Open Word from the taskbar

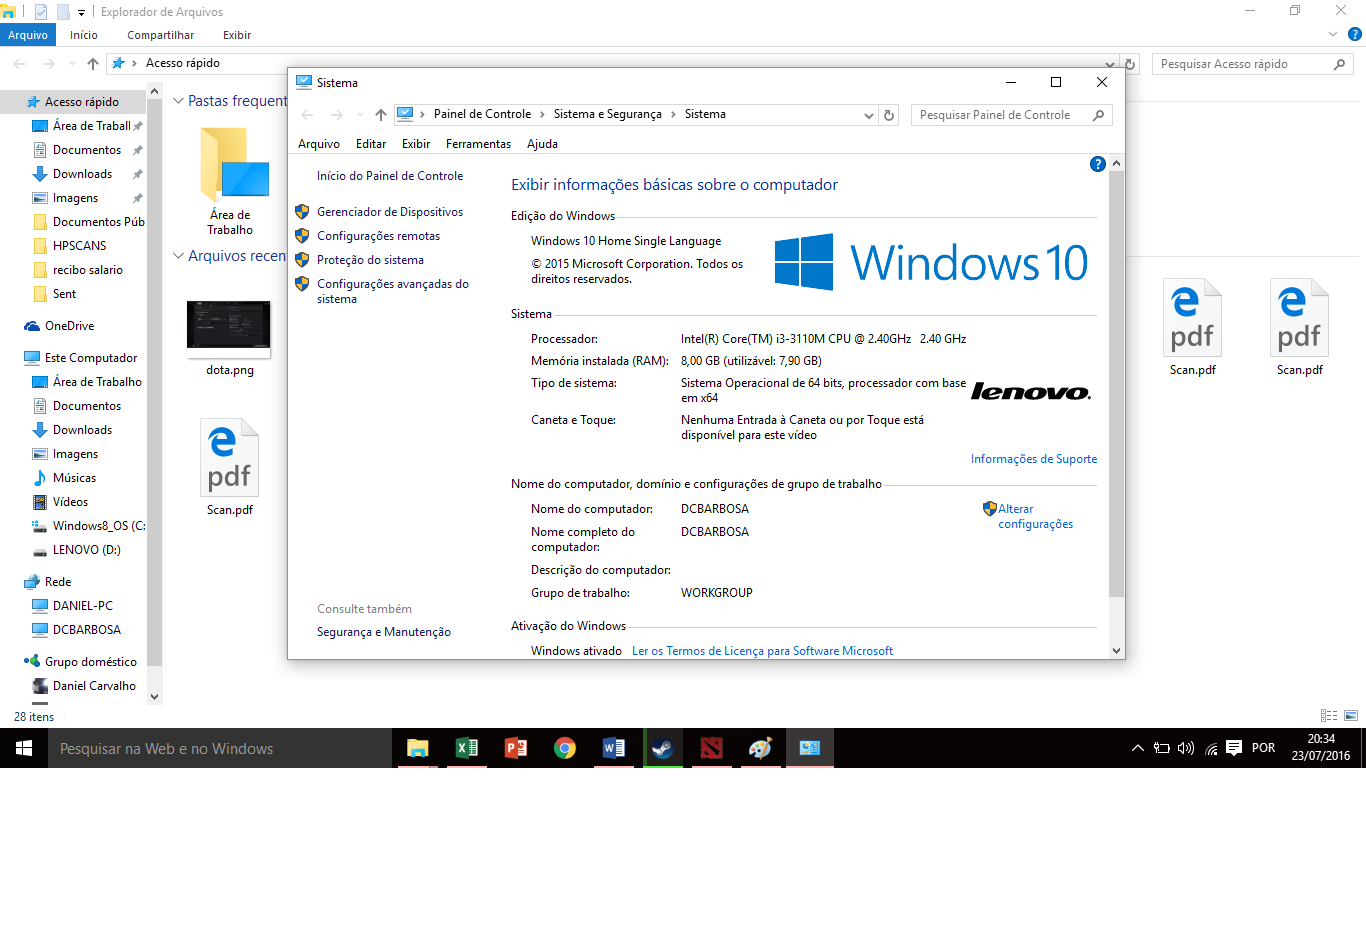tap(613, 748)
